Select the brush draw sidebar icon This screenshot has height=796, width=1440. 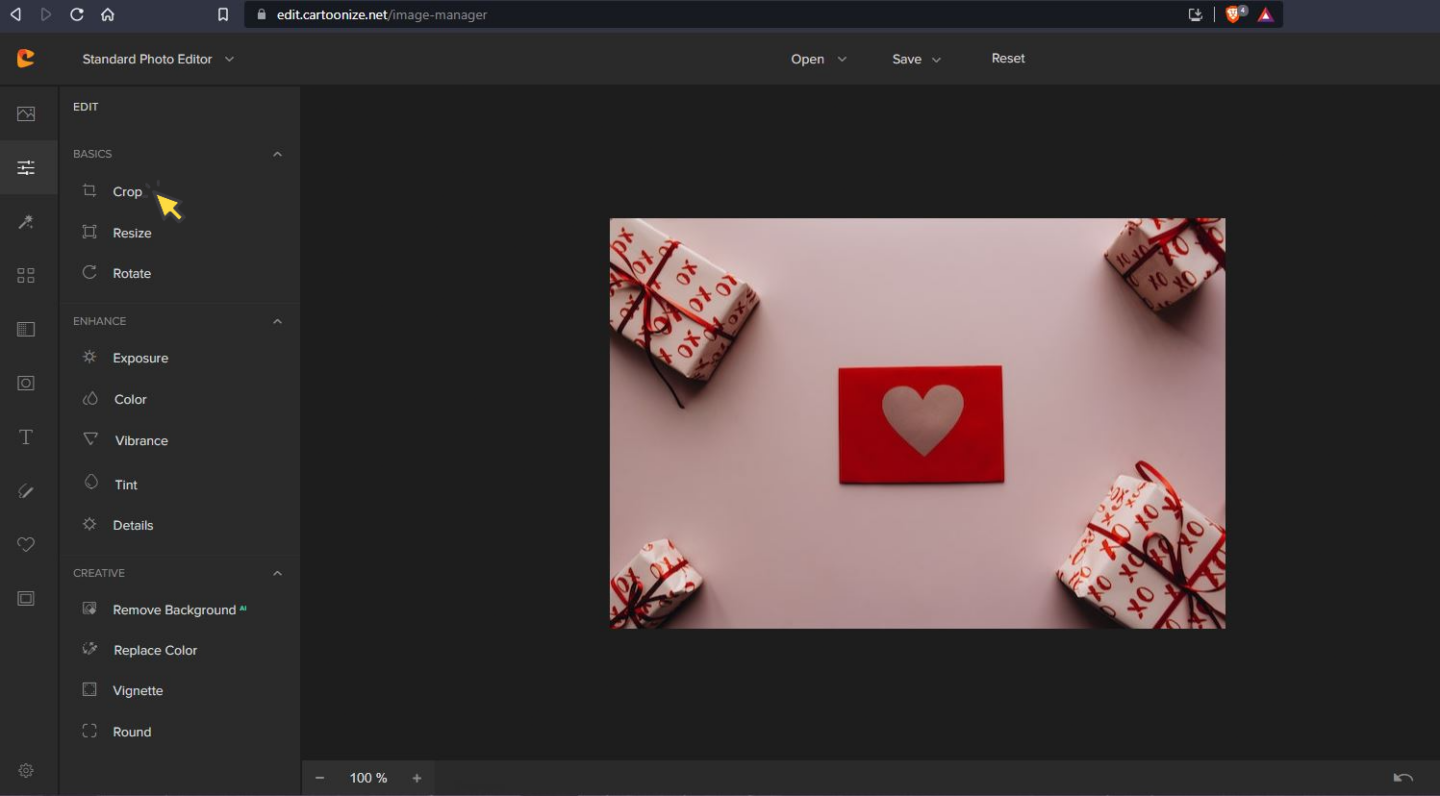(26, 491)
